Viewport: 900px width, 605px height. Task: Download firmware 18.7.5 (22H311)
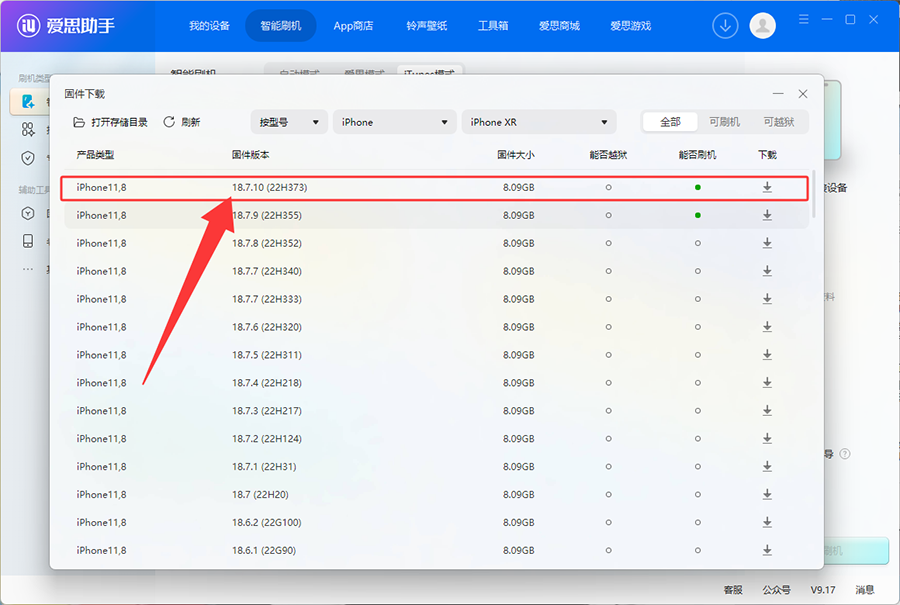(767, 355)
